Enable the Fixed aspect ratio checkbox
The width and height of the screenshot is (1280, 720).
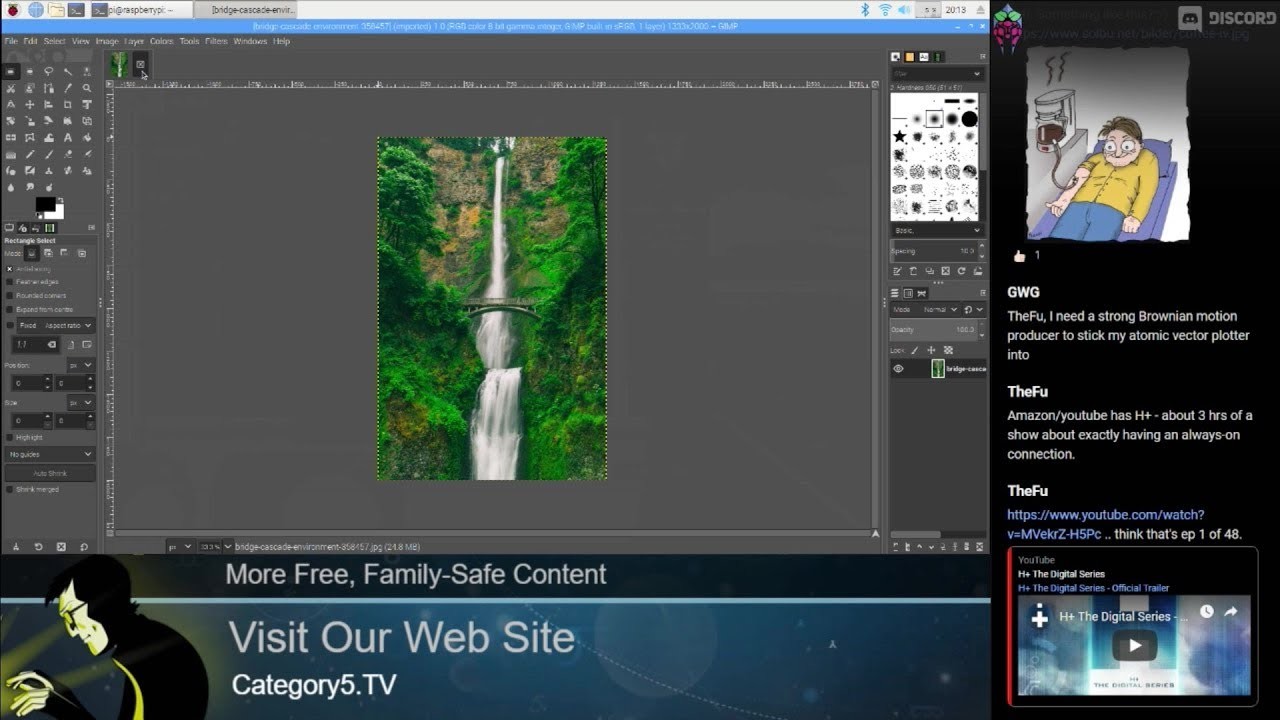pyautogui.click(x=10, y=325)
